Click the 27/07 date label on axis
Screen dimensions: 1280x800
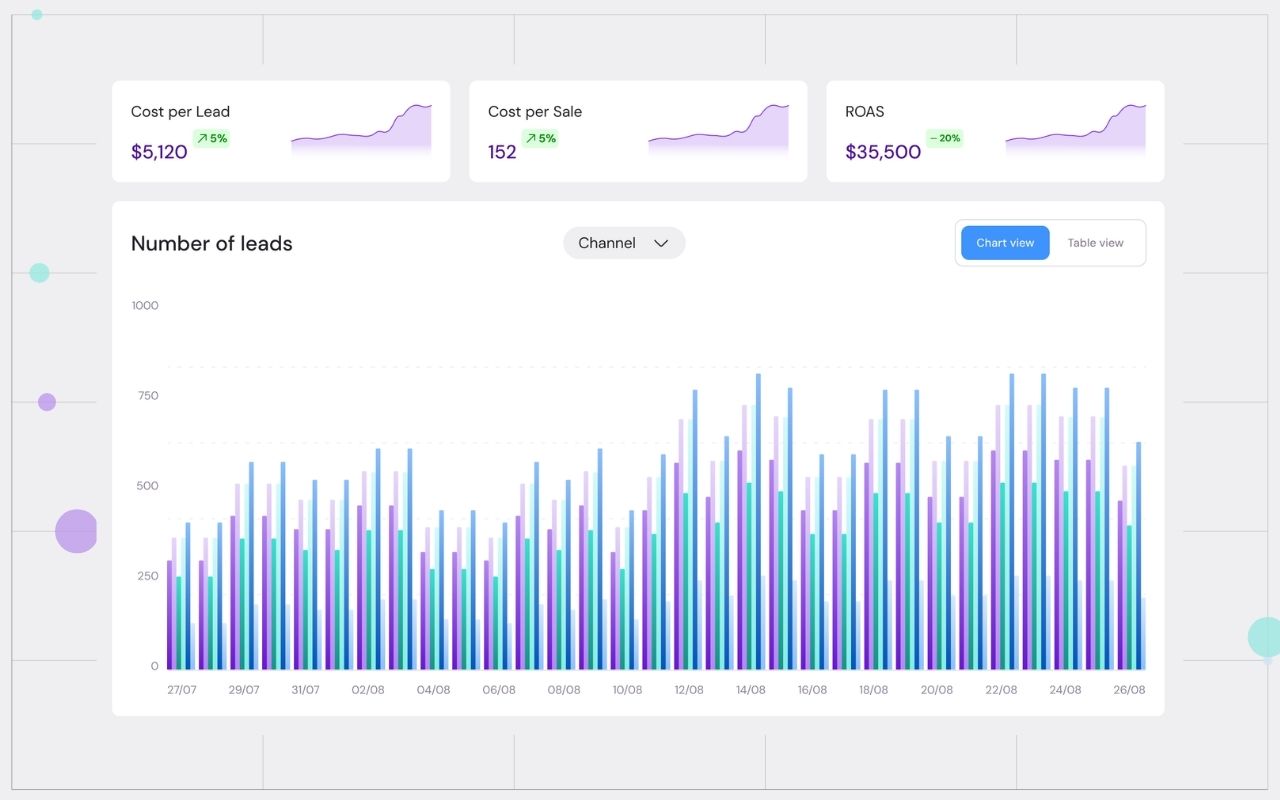(182, 690)
